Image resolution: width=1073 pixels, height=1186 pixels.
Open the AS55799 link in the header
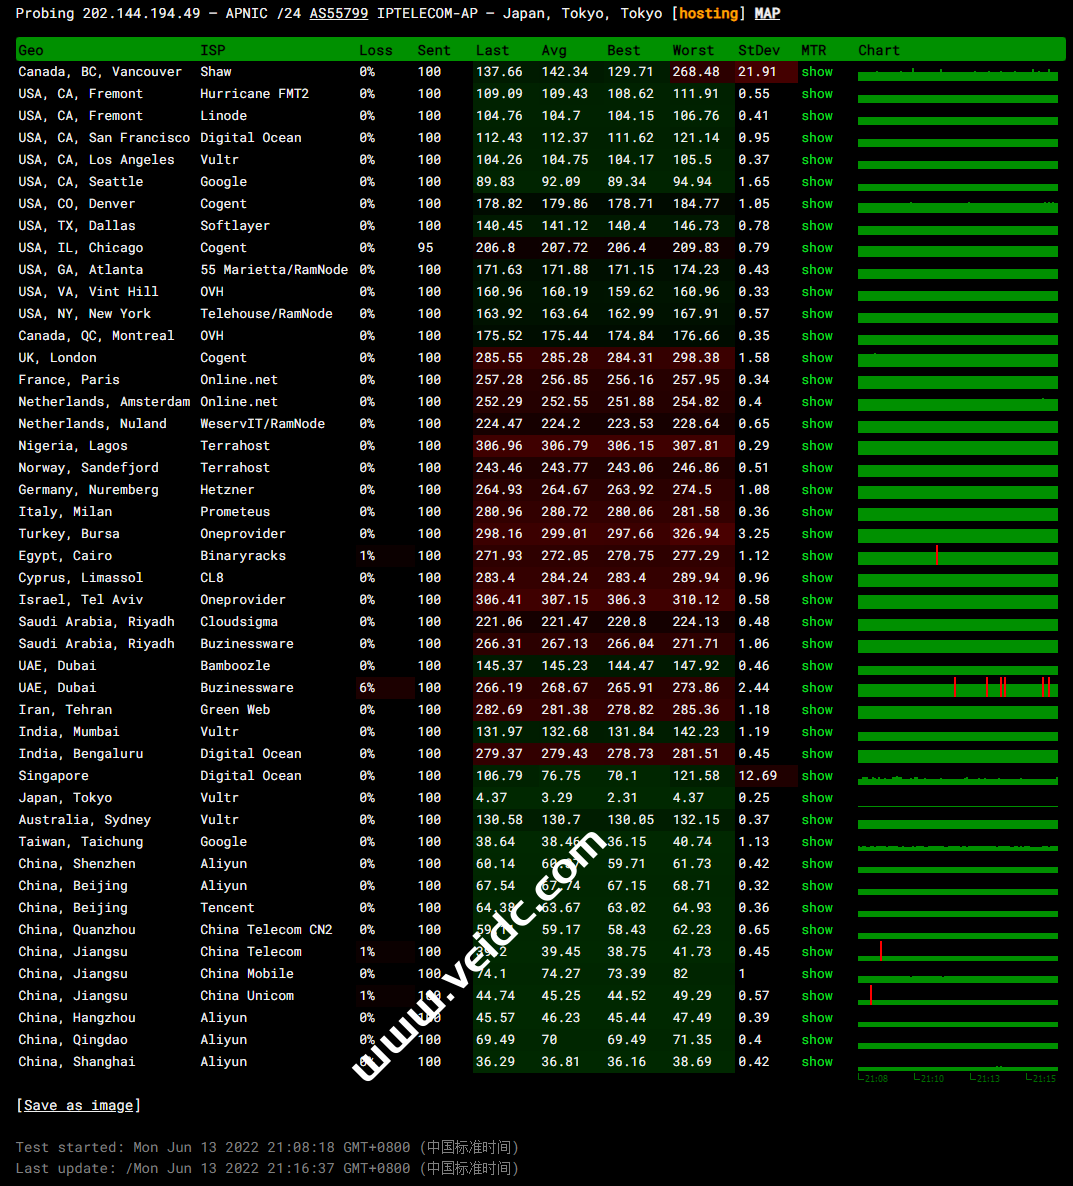coord(339,14)
